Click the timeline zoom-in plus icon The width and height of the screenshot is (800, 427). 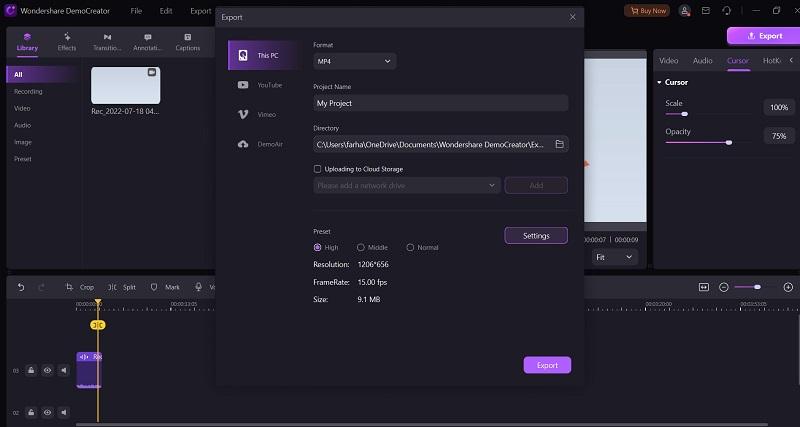coord(788,287)
